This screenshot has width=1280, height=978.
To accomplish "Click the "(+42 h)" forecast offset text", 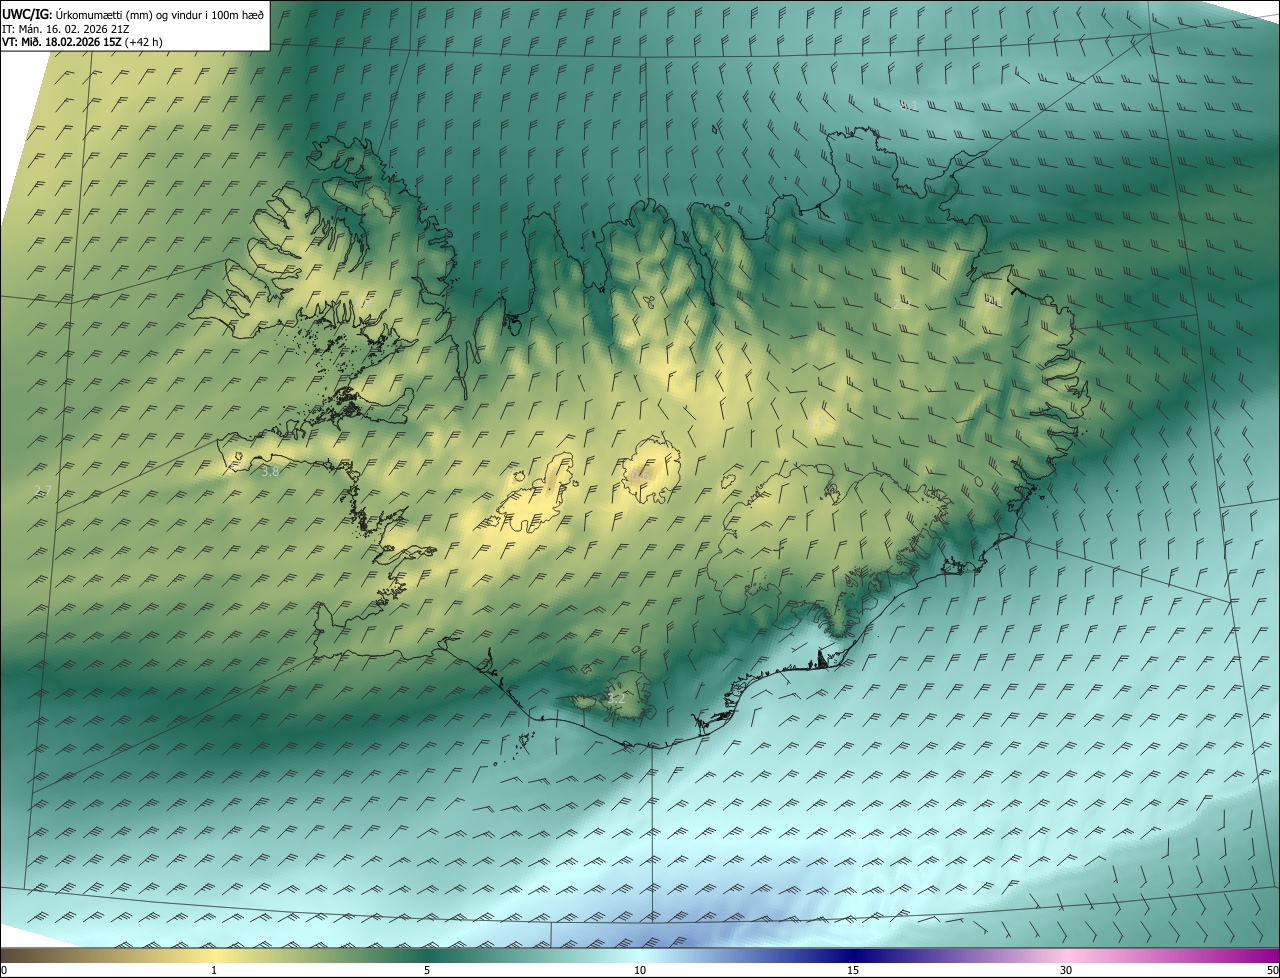I will tap(144, 42).
